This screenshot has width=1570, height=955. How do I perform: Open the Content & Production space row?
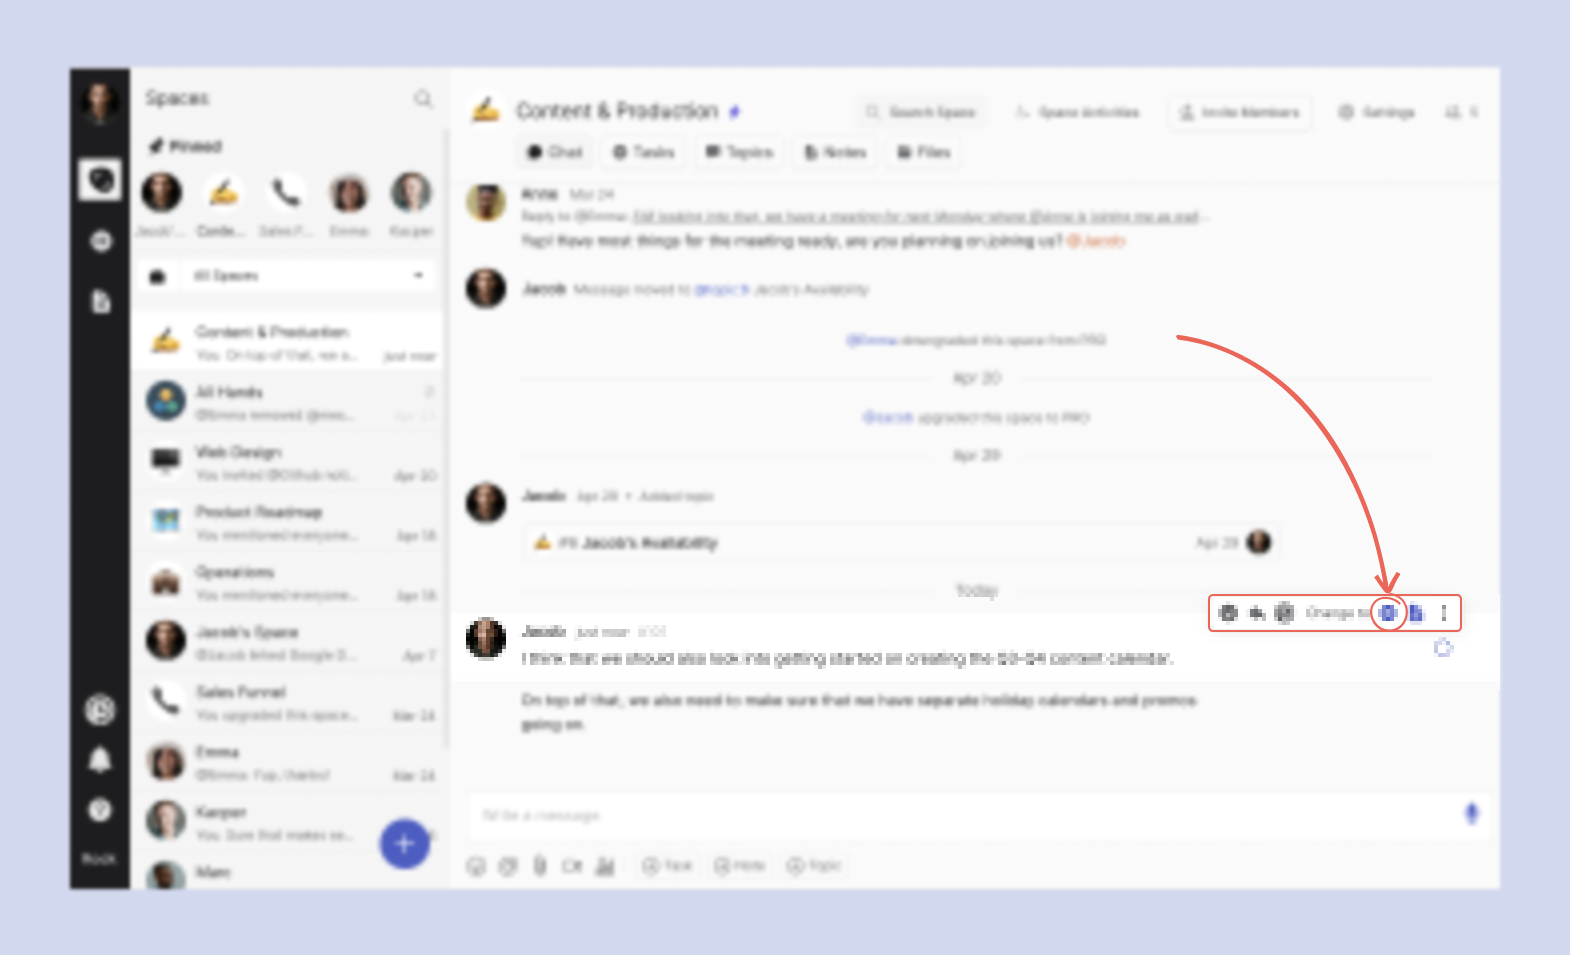288,342
